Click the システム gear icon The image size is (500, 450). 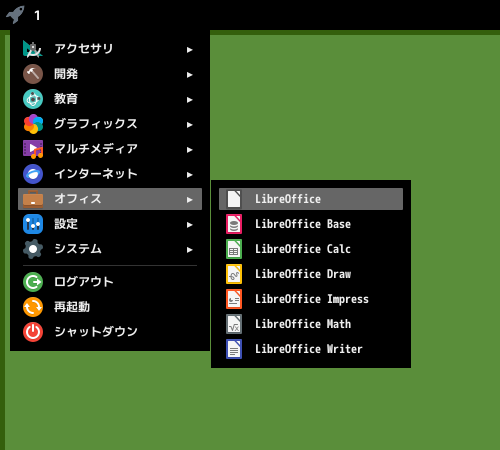tap(33, 249)
